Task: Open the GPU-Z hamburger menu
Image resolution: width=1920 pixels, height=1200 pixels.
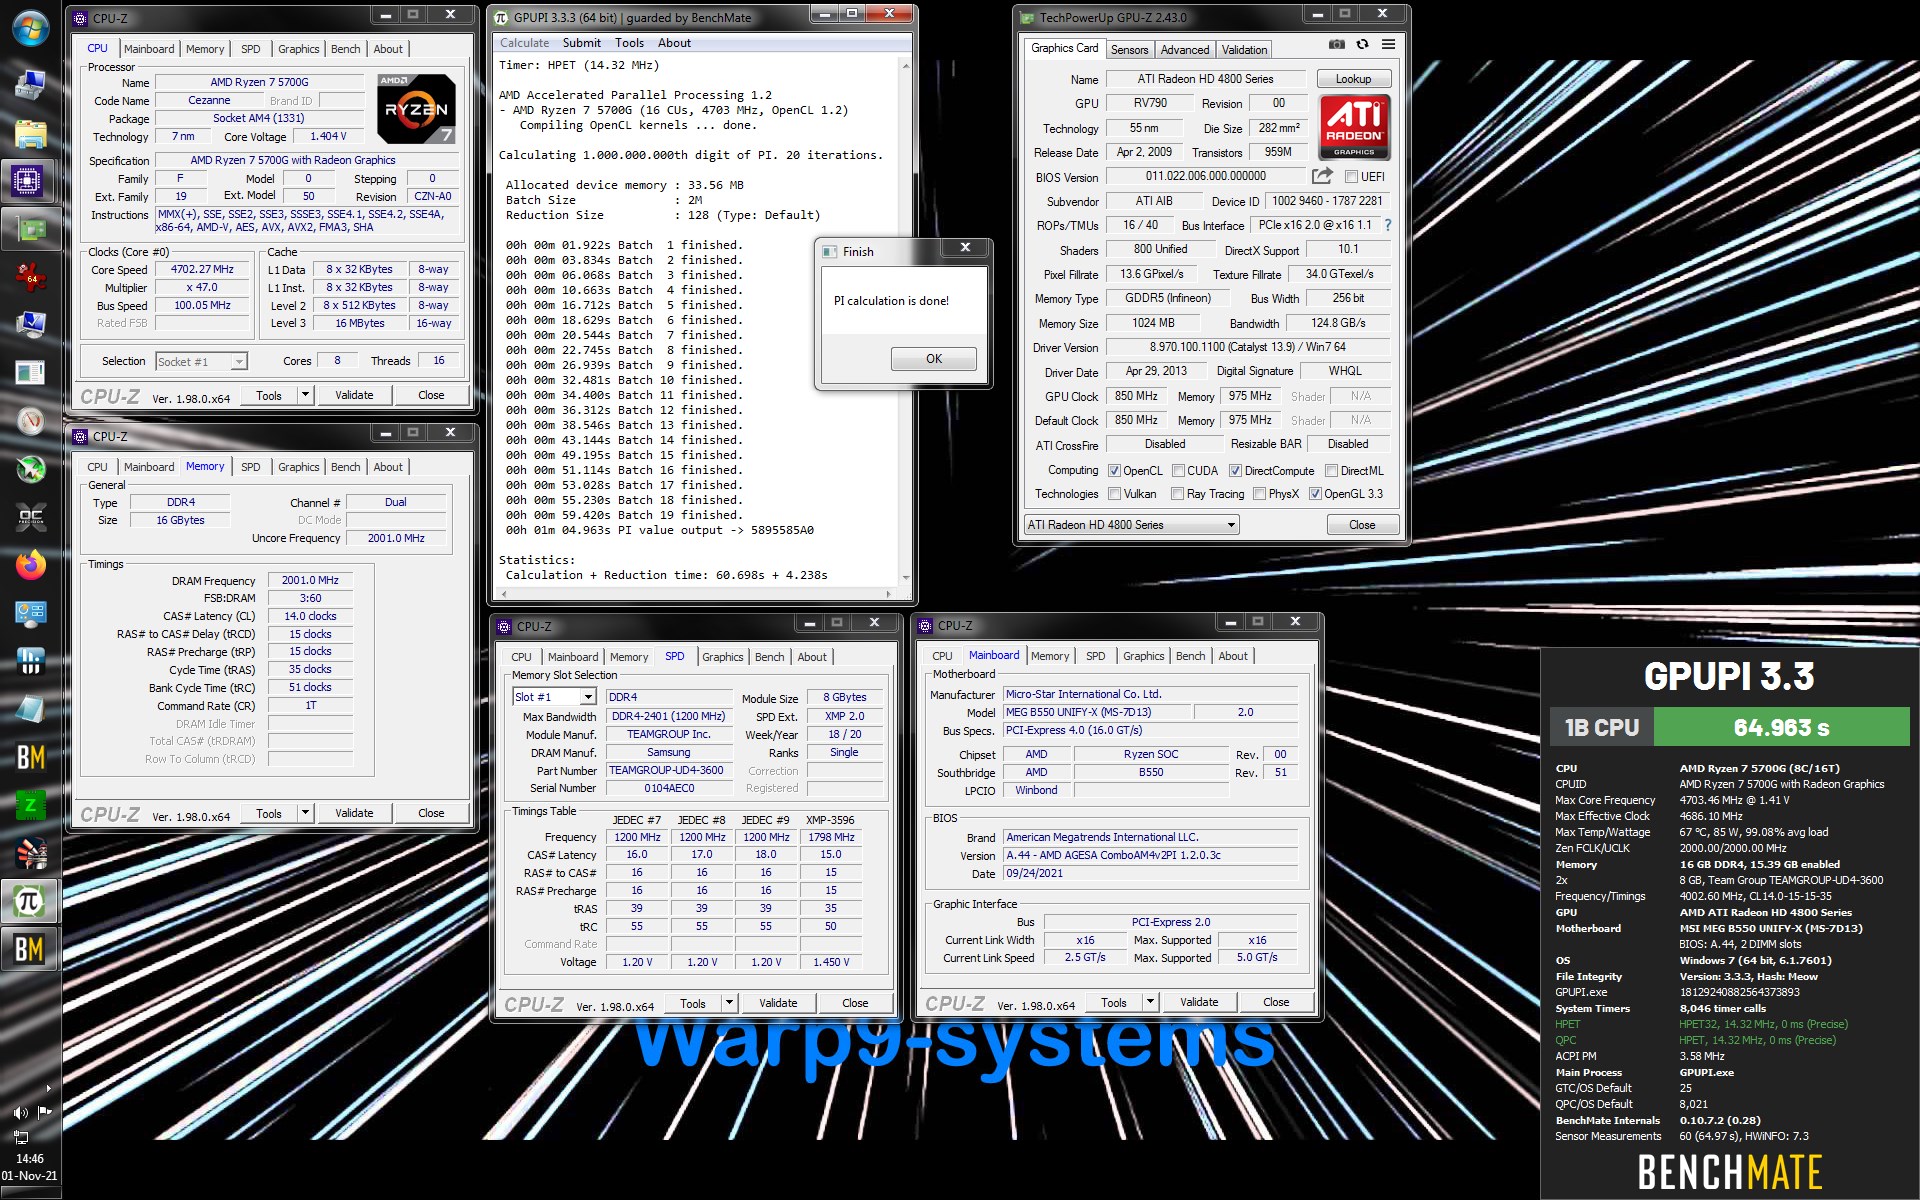Action: [1388, 44]
